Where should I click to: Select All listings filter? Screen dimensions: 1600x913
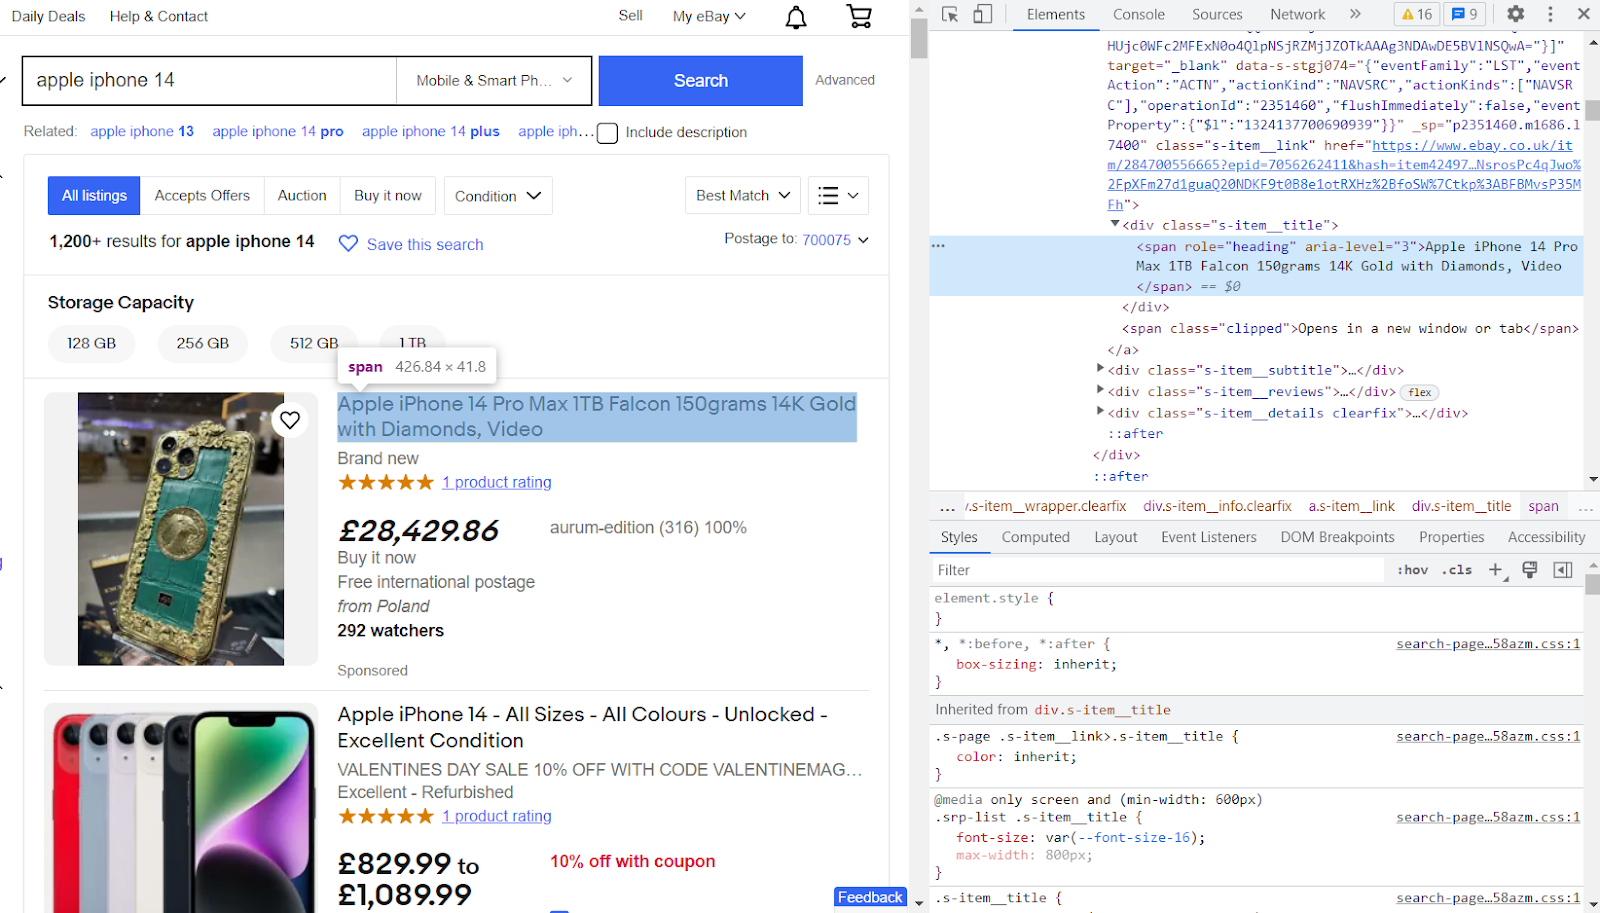[95, 196]
